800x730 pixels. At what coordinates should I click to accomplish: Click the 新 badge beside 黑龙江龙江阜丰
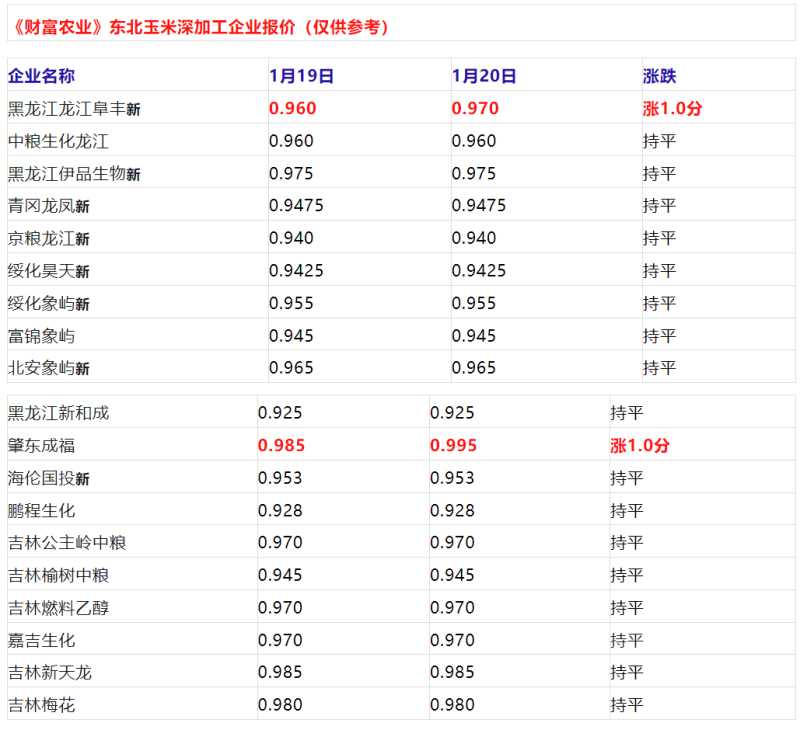pyautogui.click(x=133, y=111)
